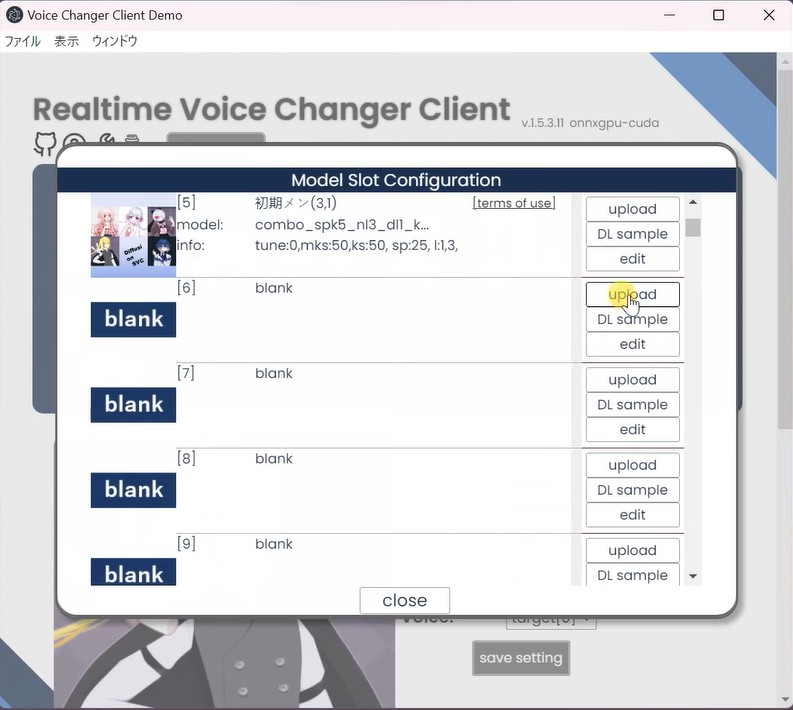Screen dimensions: 793x710
Task: Open the terms of use link for slot 5
Action: coord(513,203)
